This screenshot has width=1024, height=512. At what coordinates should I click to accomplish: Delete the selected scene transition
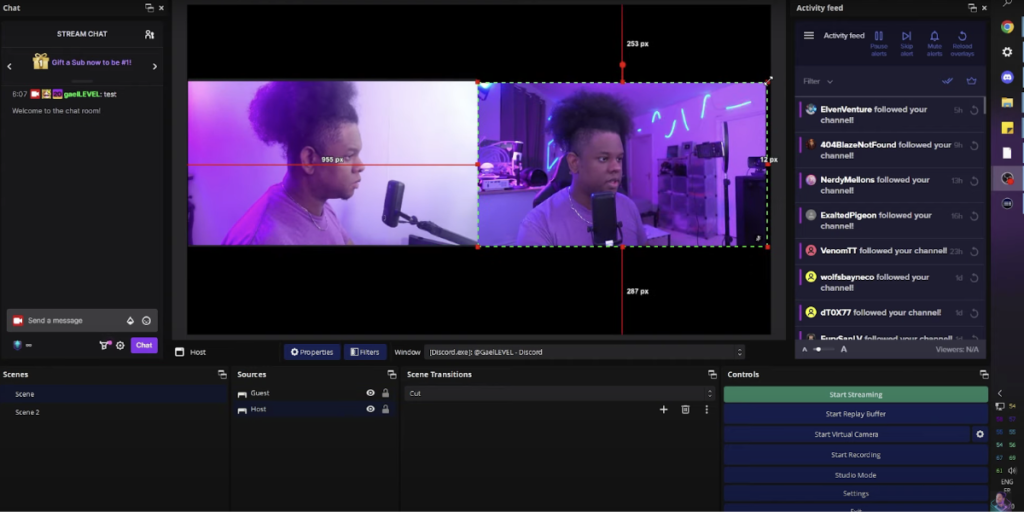pyautogui.click(x=685, y=409)
